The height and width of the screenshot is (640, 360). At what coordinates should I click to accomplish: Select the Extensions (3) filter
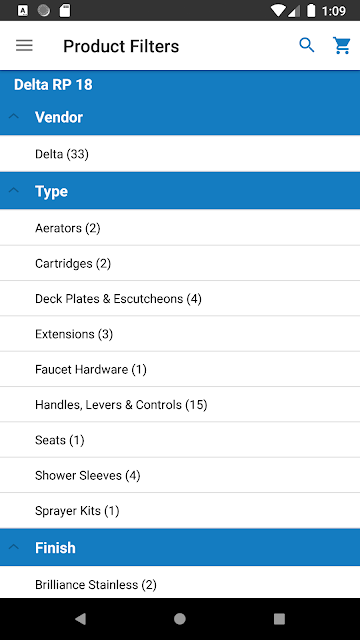[180, 334]
